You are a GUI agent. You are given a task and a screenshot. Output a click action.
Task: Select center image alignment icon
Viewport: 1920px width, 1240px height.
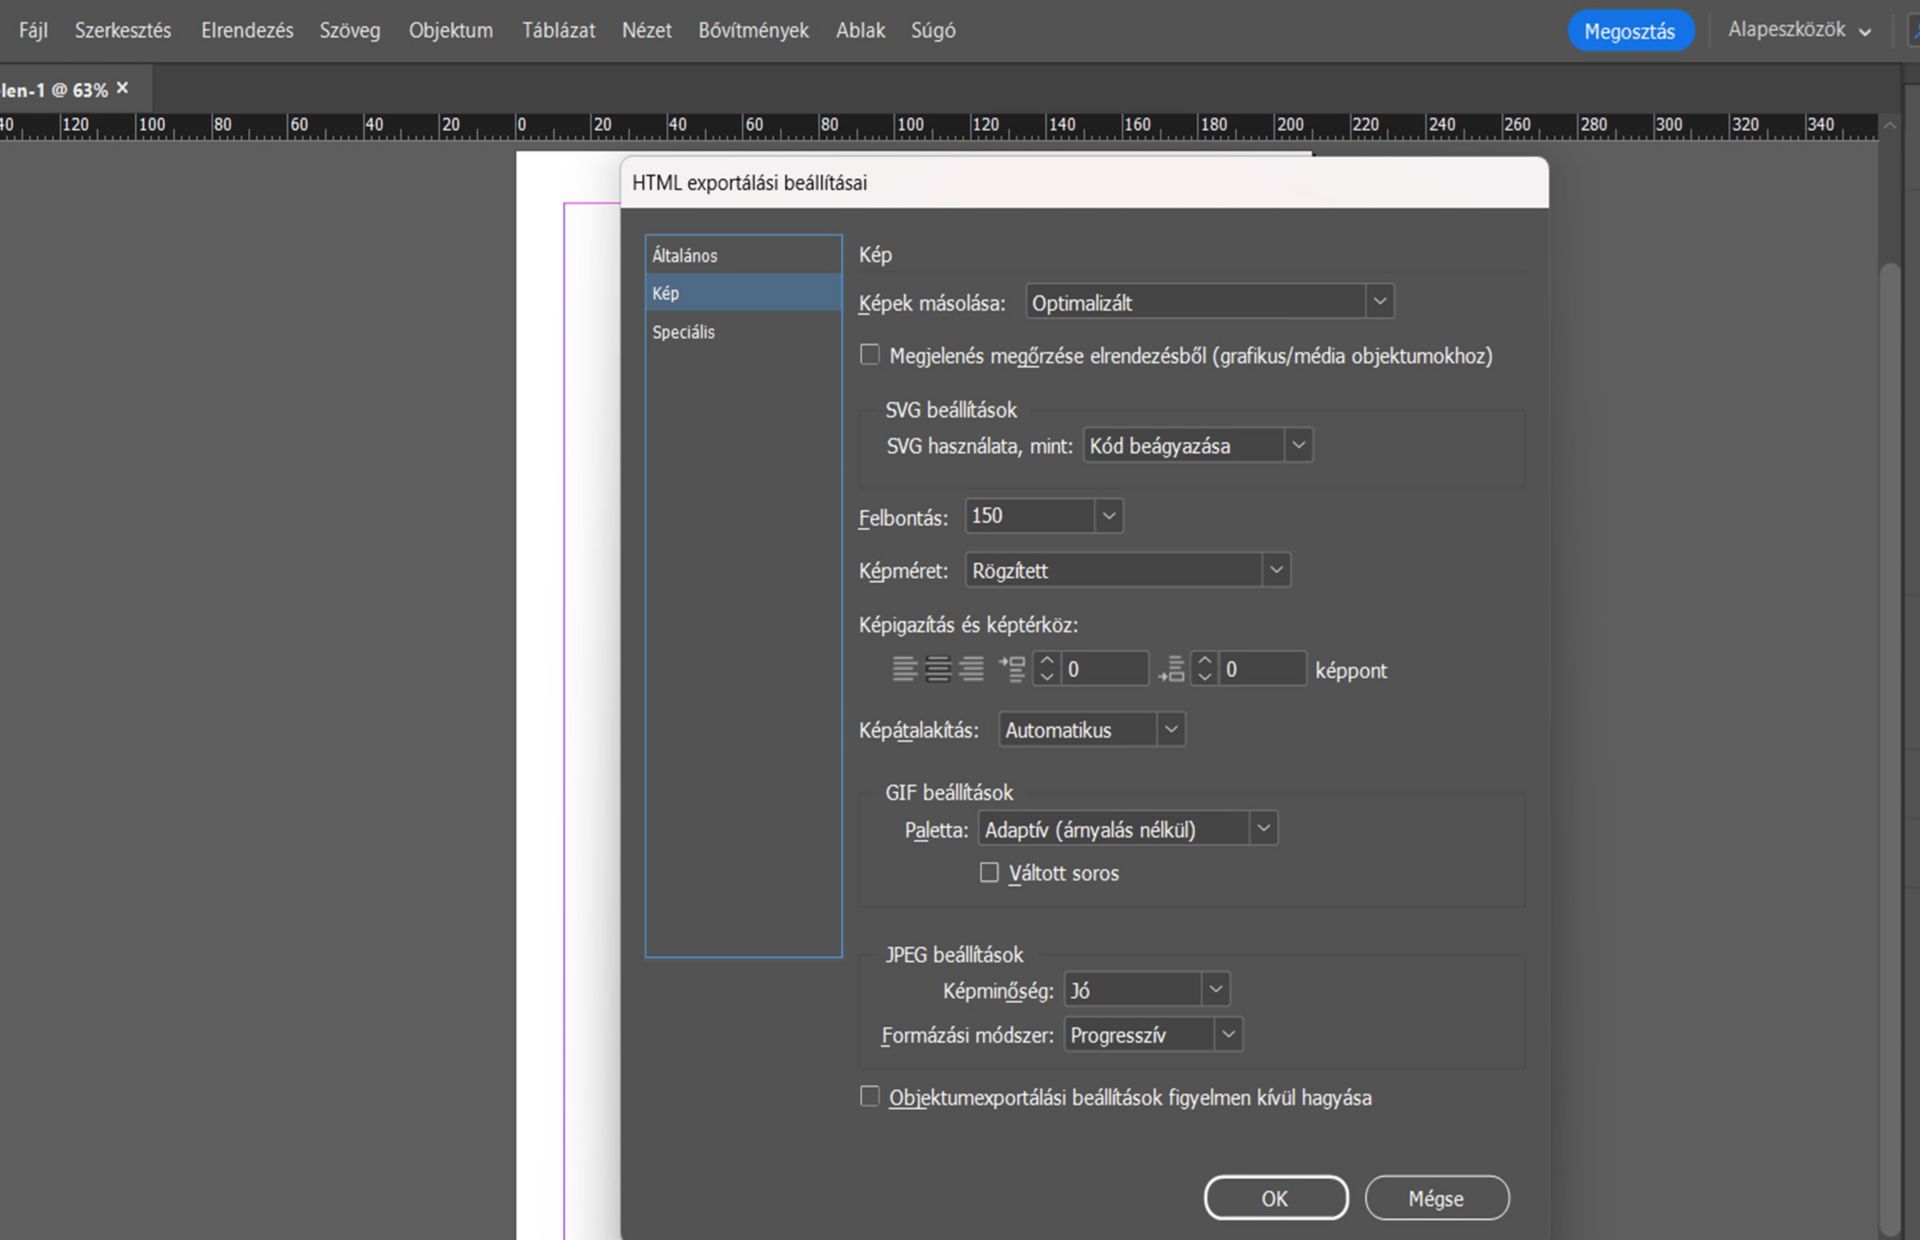(x=938, y=669)
